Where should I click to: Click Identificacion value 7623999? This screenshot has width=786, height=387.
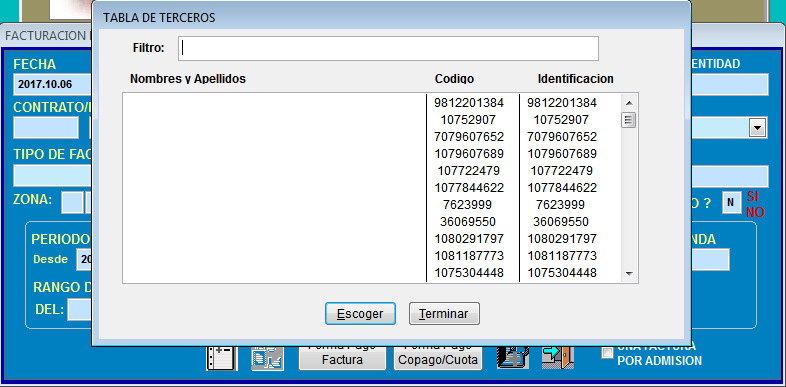pos(561,205)
